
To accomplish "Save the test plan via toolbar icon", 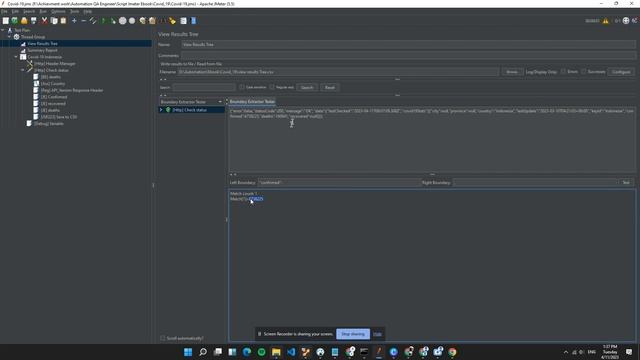I will click(x=34, y=21).
